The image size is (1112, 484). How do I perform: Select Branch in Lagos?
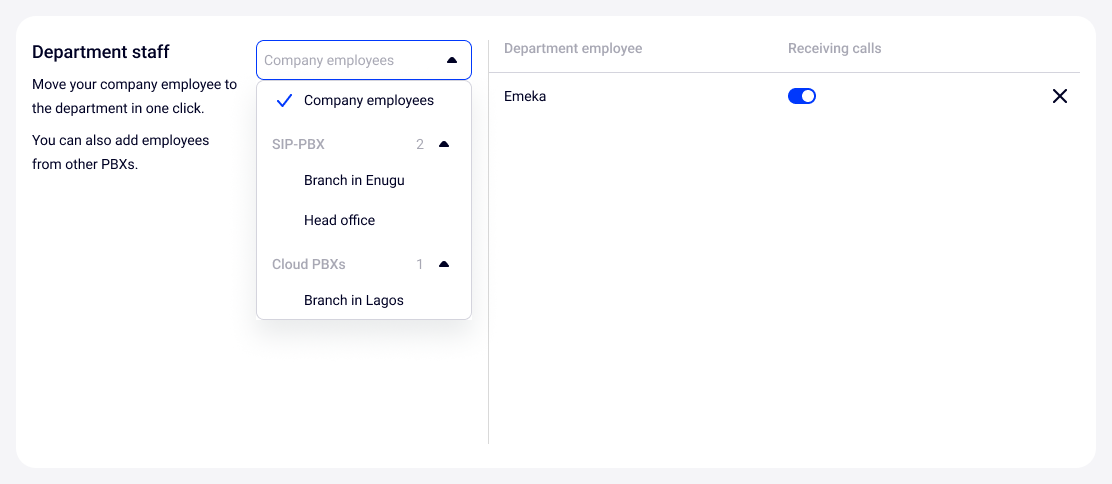[x=354, y=300]
